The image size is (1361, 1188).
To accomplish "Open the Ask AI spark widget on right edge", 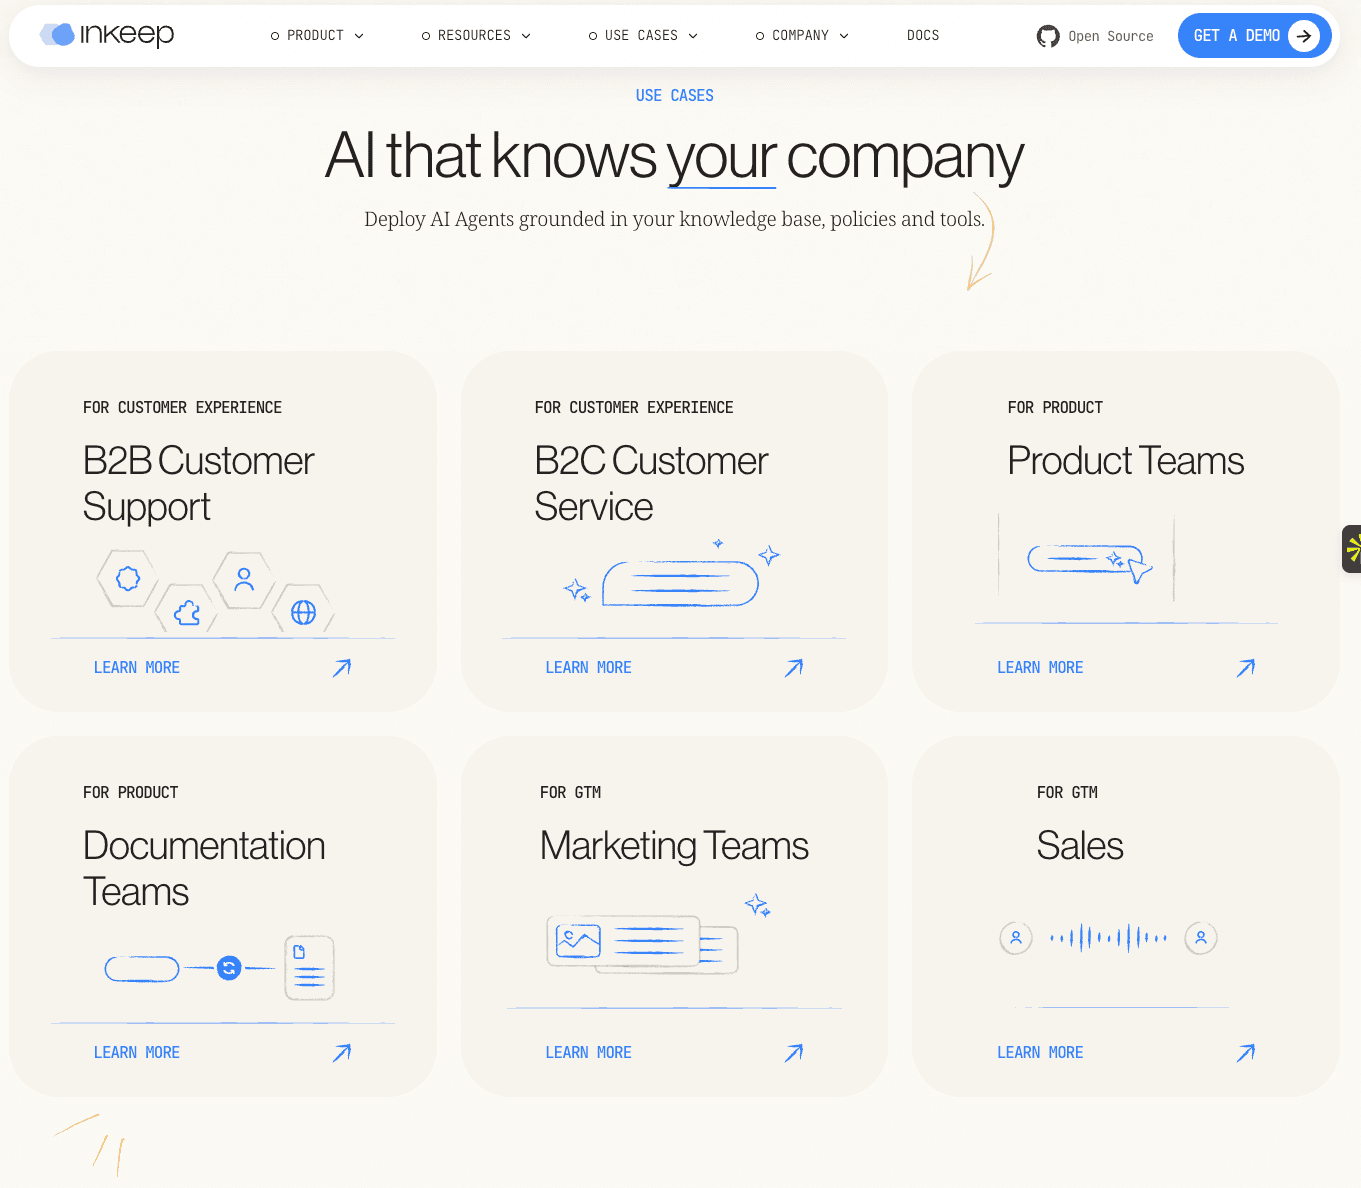I will tap(1353, 548).
